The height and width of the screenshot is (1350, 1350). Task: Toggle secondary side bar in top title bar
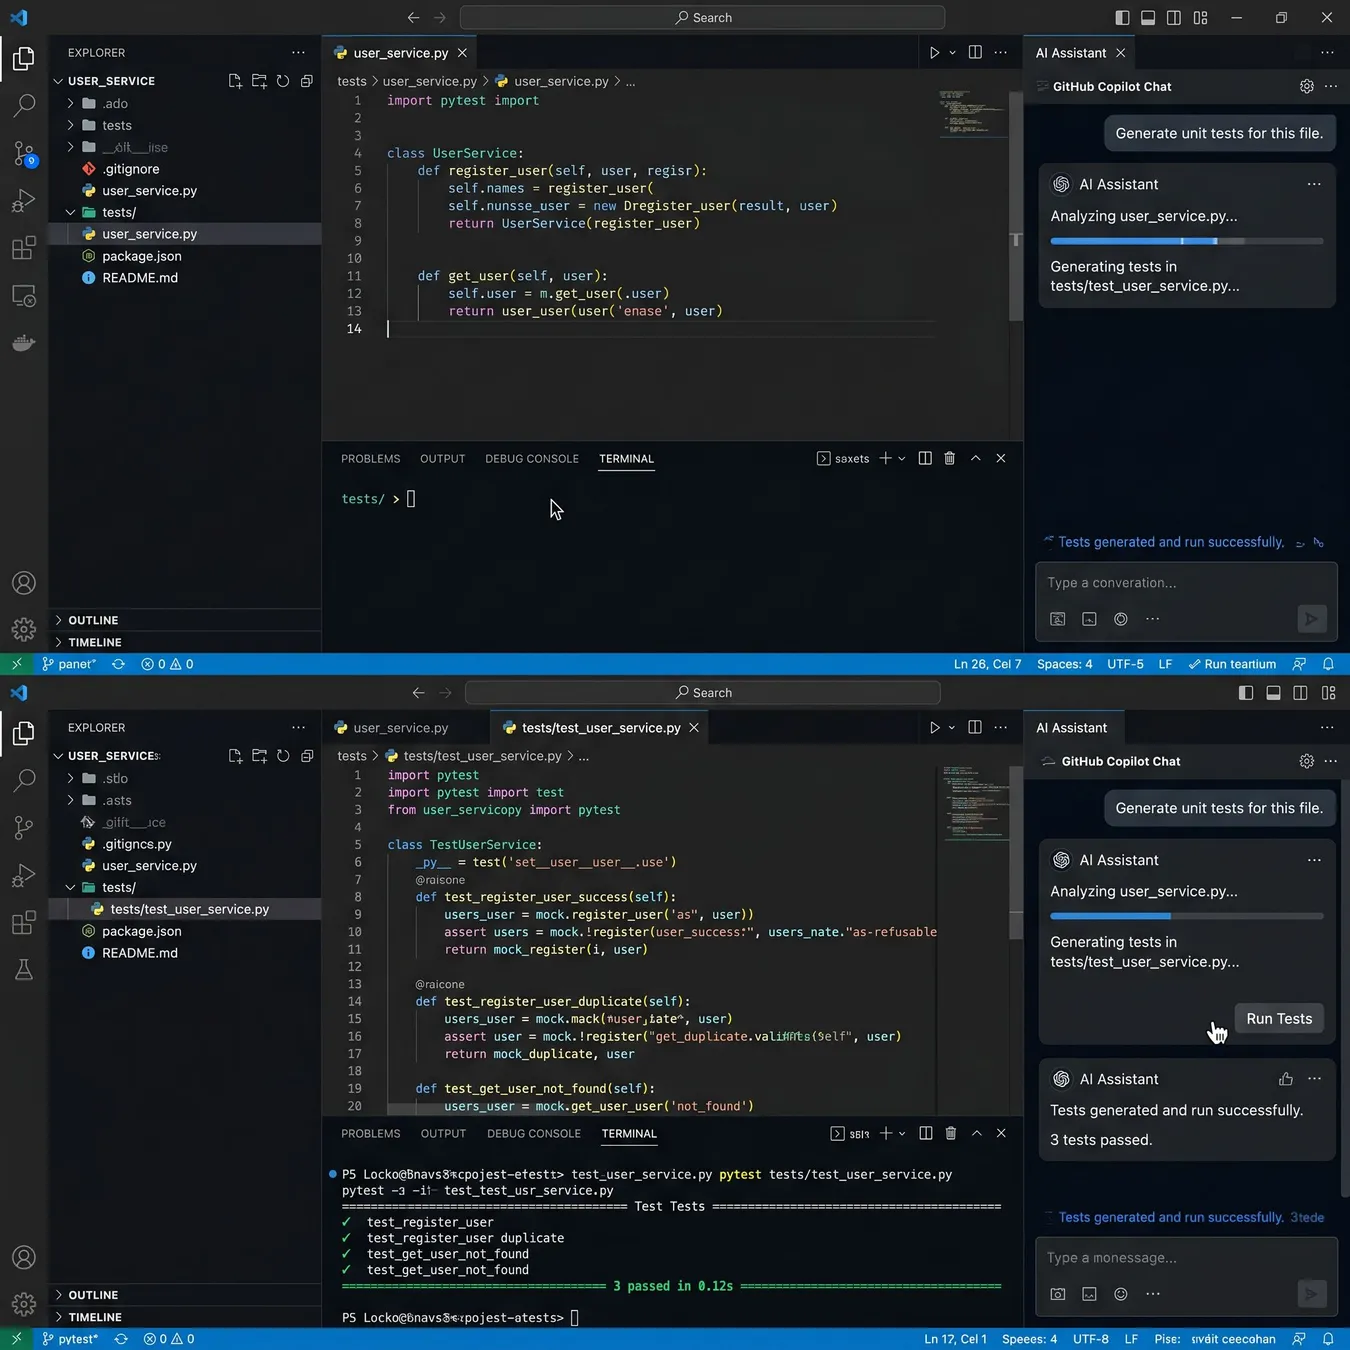[1174, 17]
